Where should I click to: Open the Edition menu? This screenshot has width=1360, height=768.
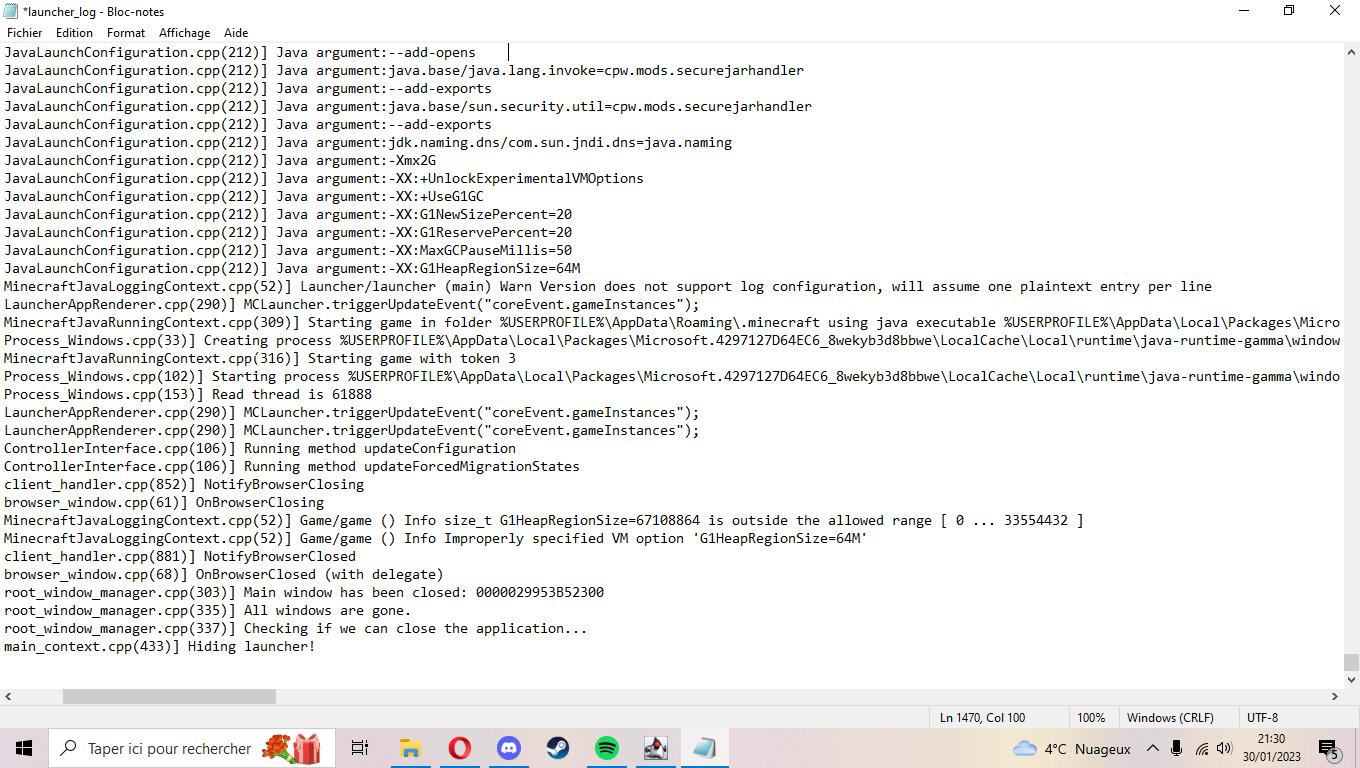click(x=74, y=33)
